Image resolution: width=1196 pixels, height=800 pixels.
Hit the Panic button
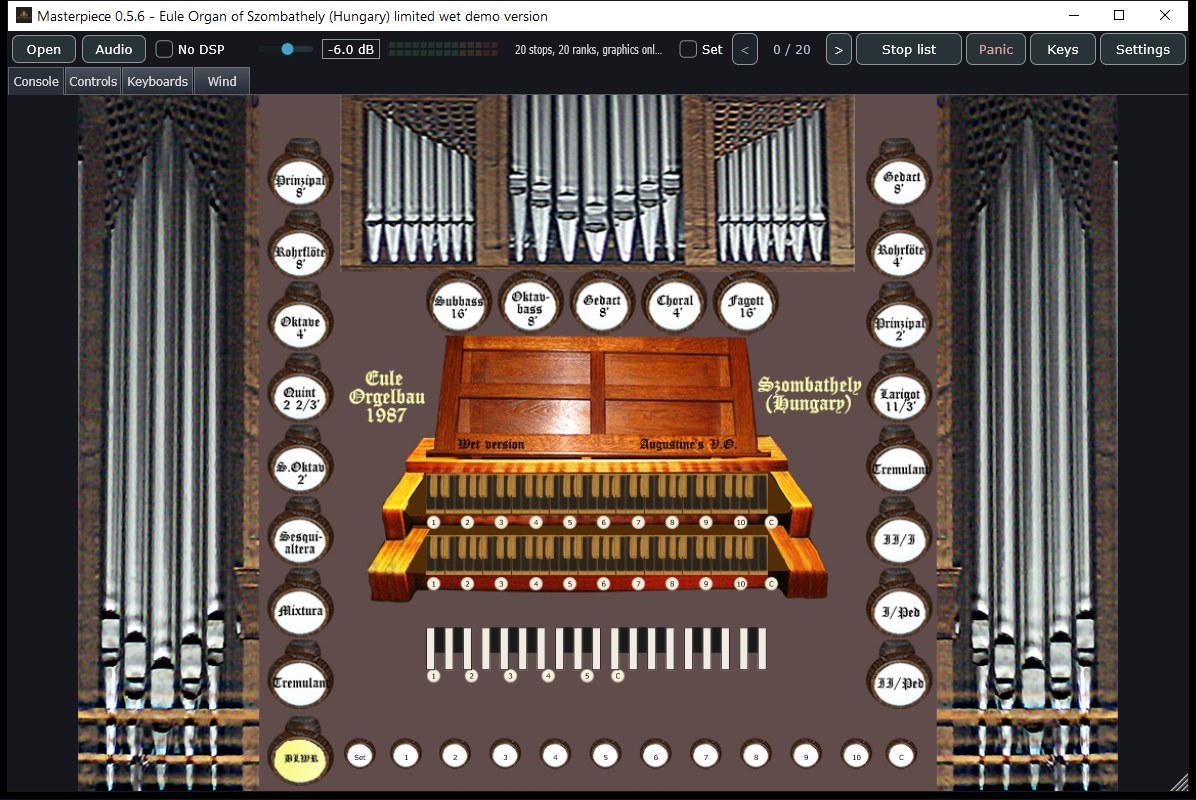(995, 50)
